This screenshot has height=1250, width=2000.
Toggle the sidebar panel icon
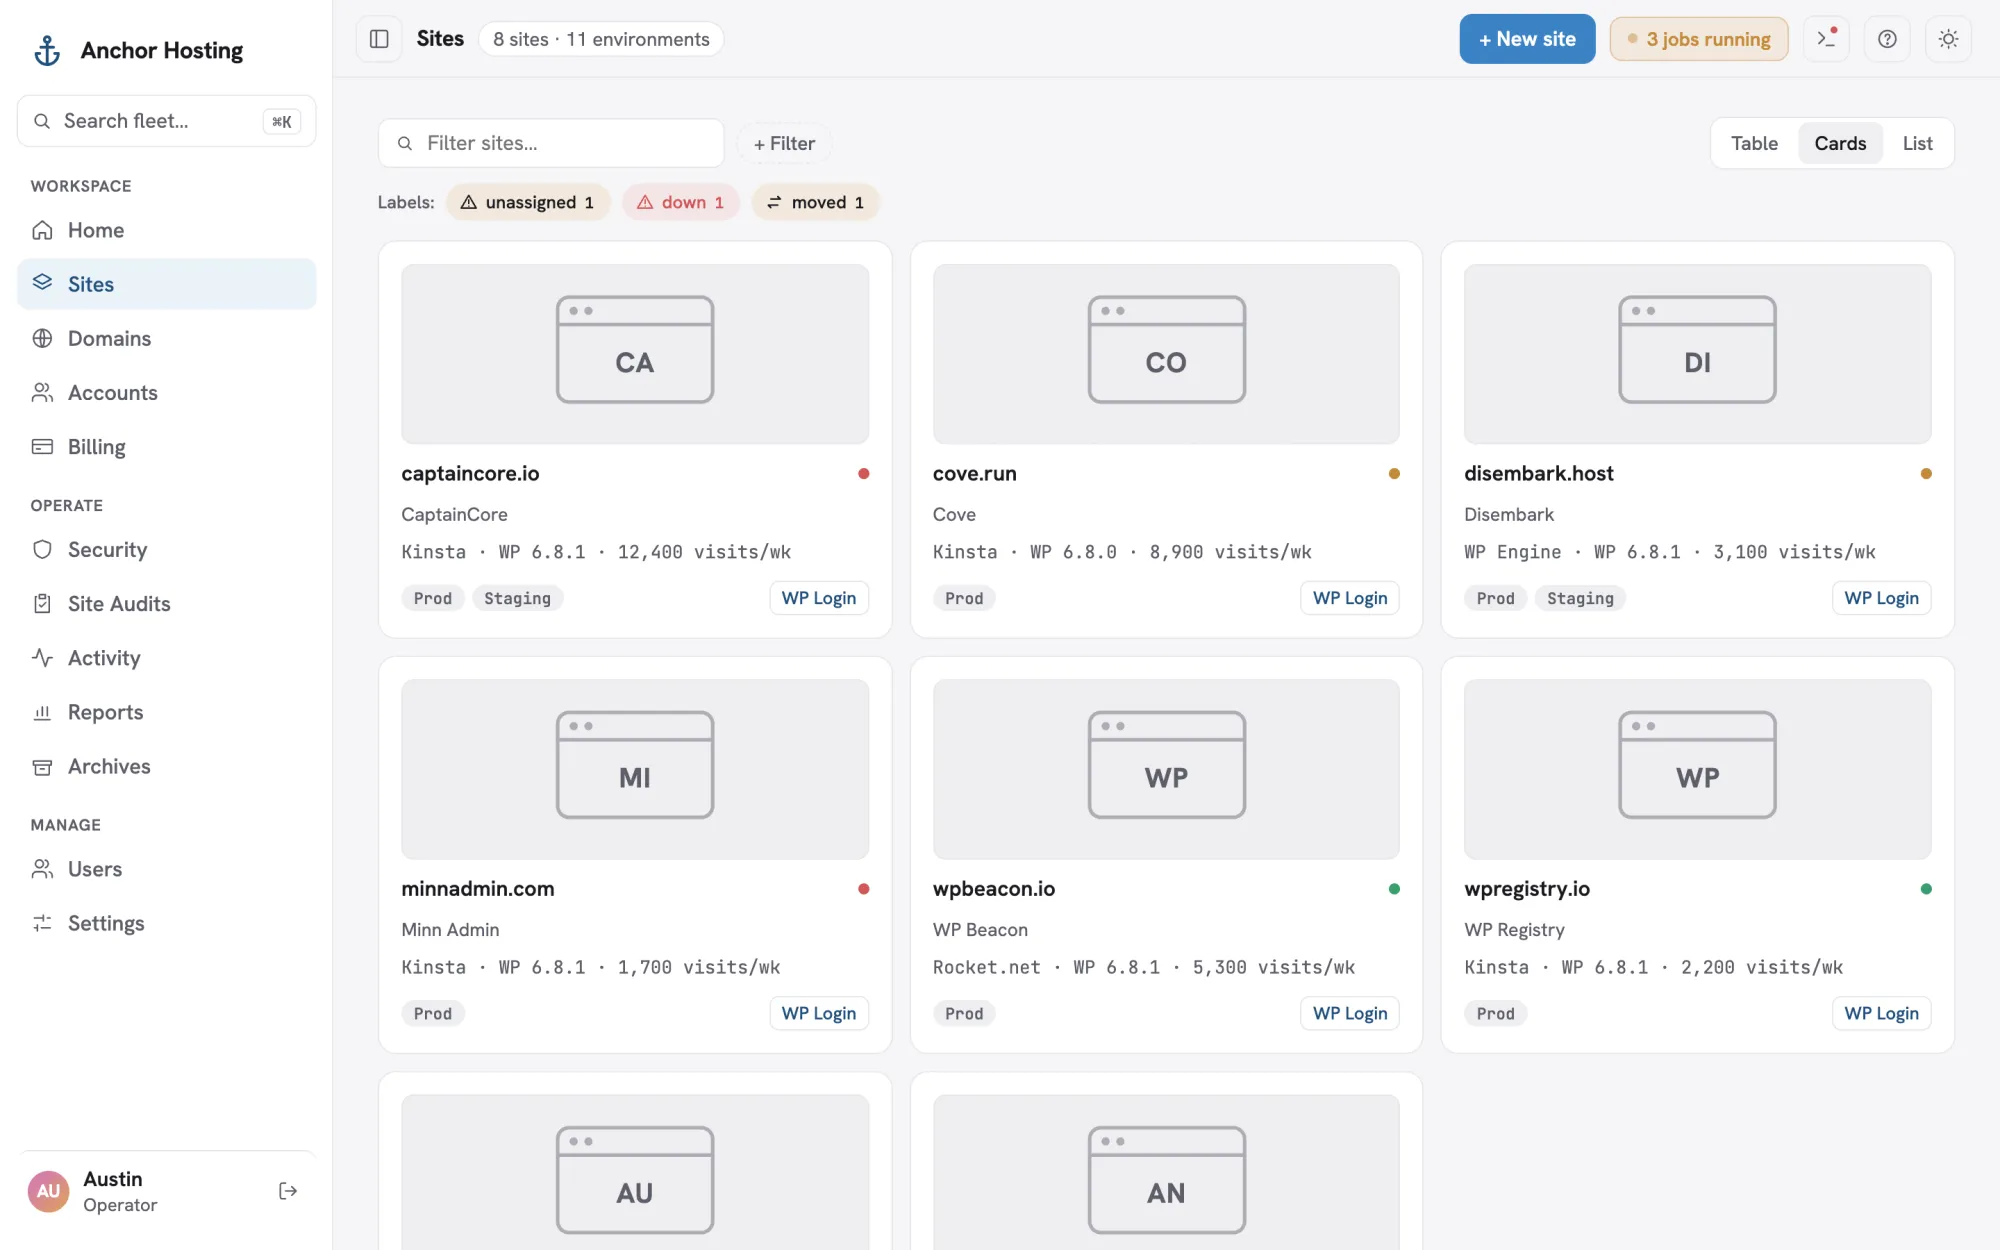tap(379, 39)
